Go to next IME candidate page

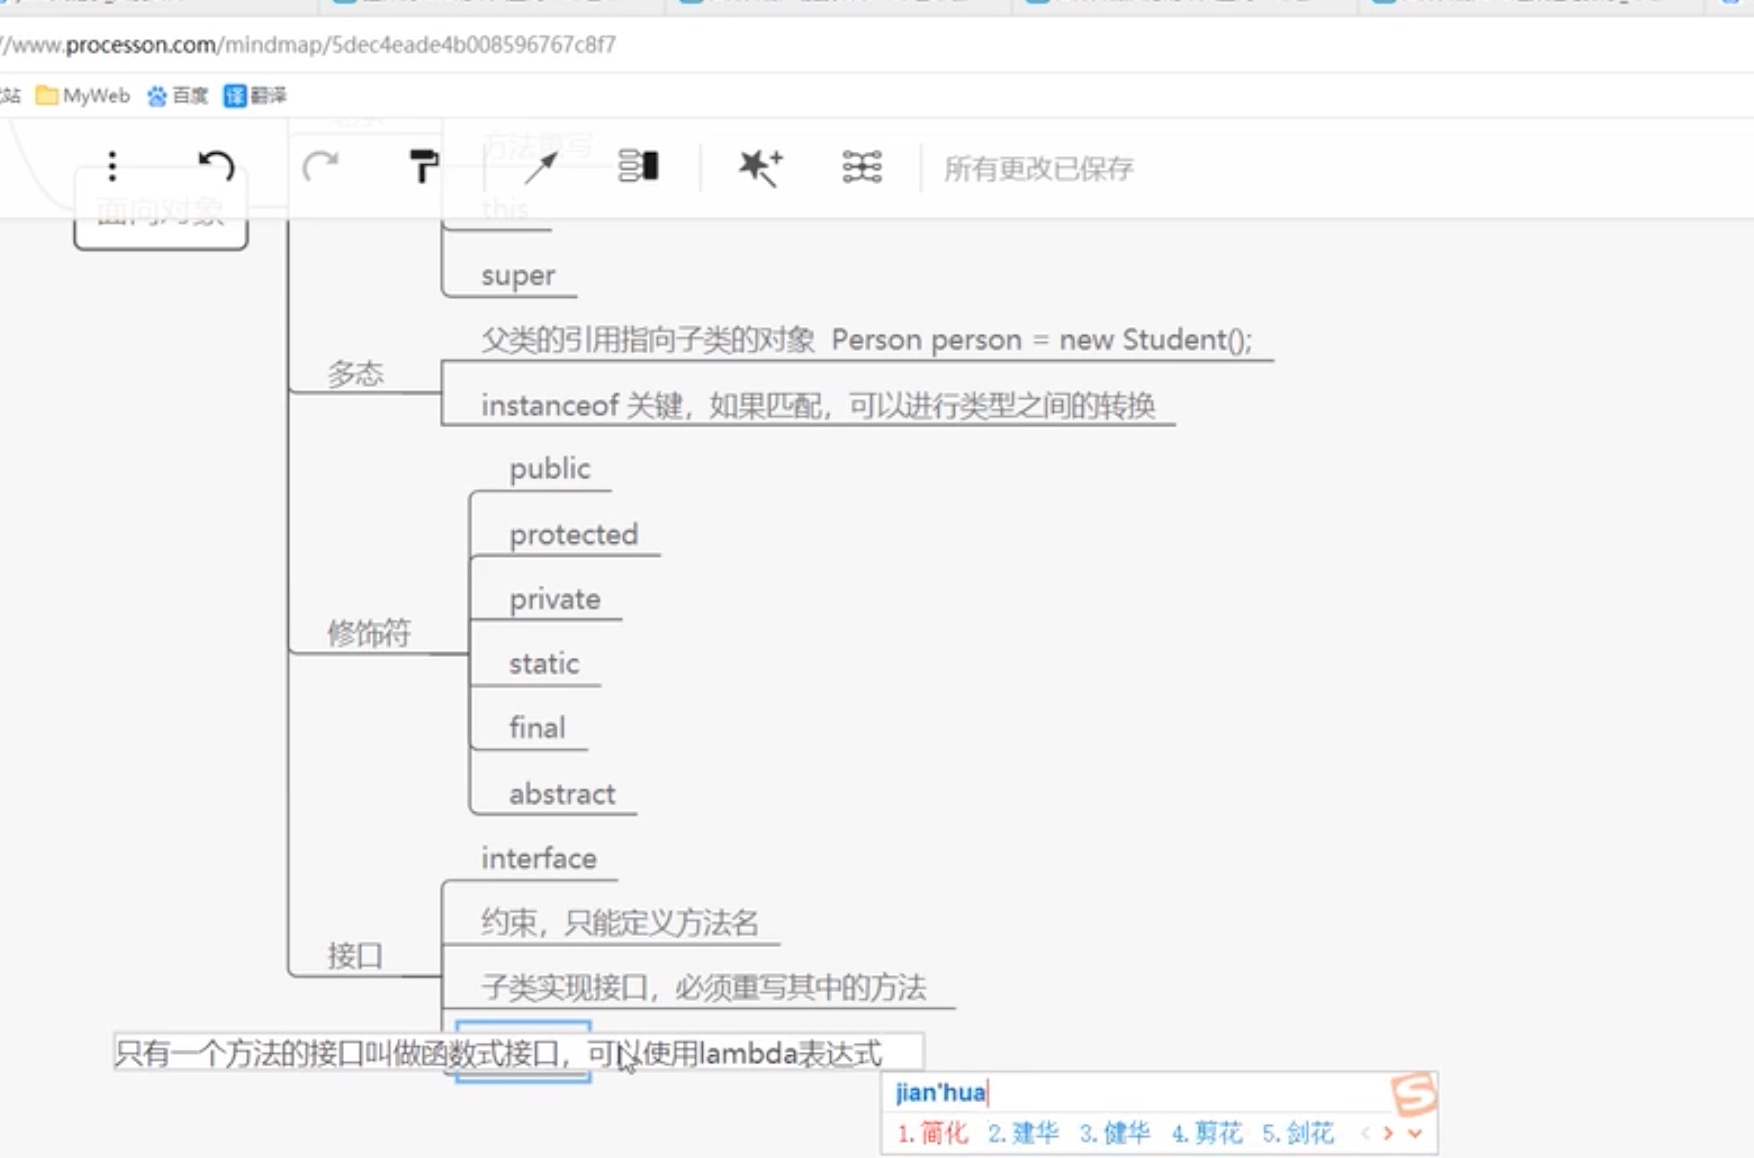pyautogui.click(x=1388, y=1133)
